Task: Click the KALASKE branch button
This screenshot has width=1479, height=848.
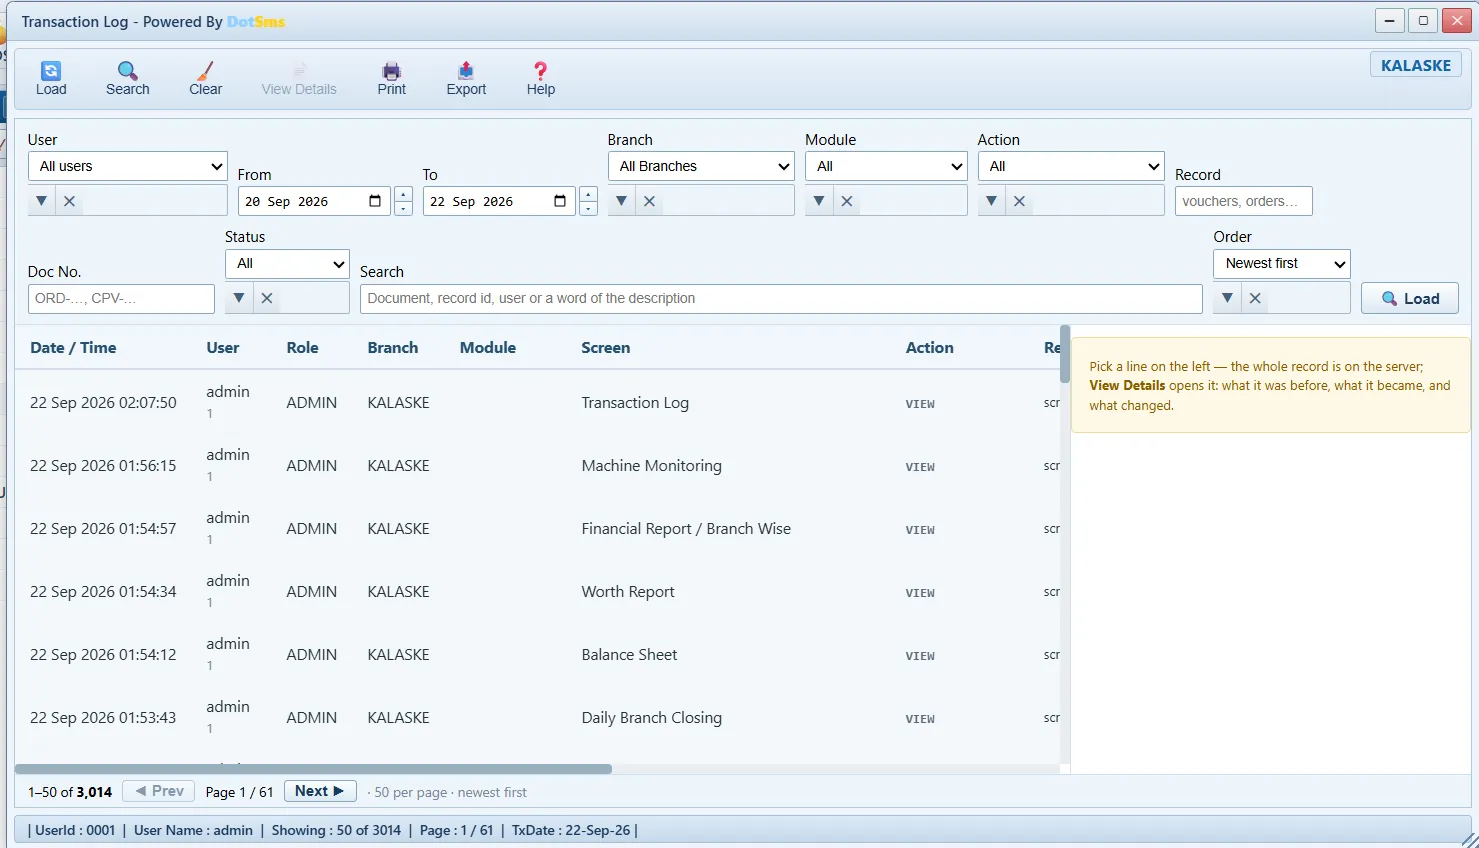Action: point(1416,65)
